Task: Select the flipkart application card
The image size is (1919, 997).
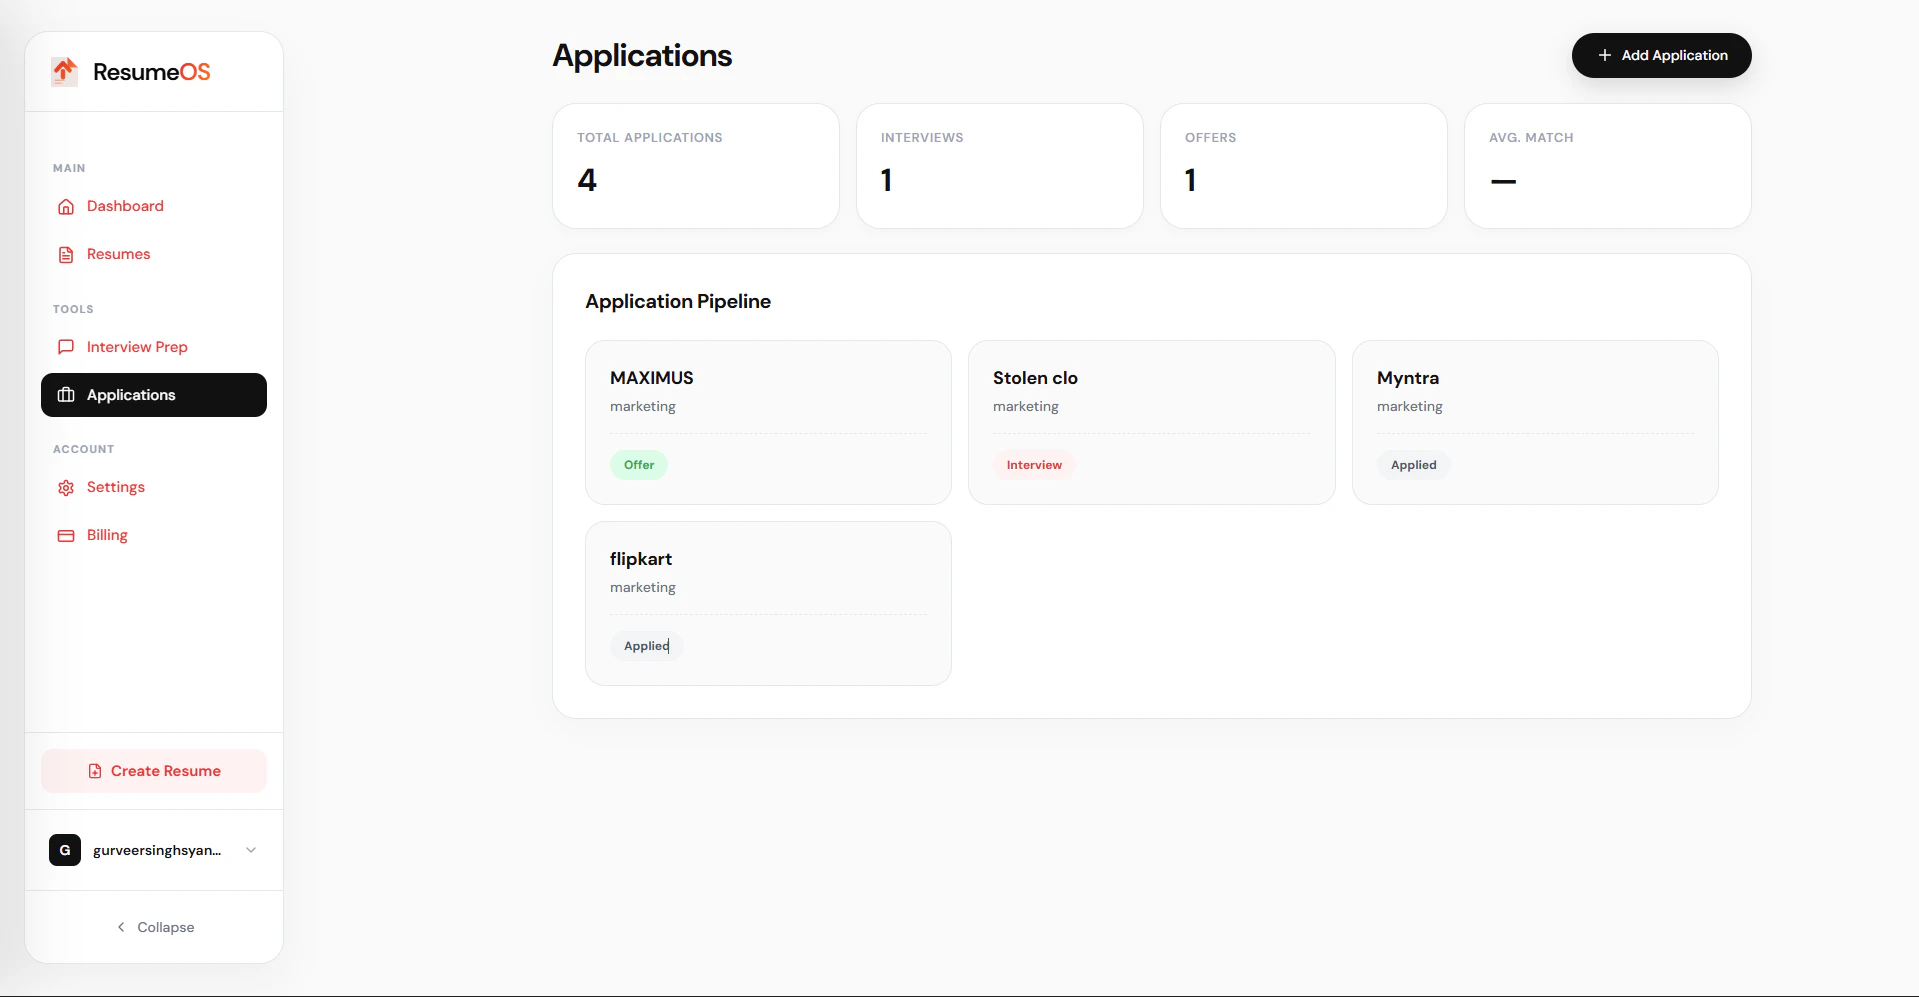Action: [767, 603]
